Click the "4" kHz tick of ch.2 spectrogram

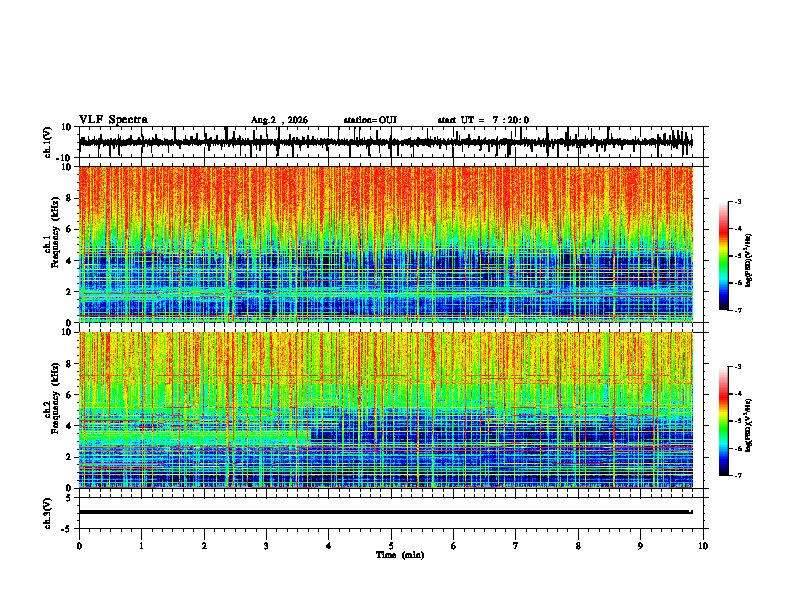[x=69, y=426]
